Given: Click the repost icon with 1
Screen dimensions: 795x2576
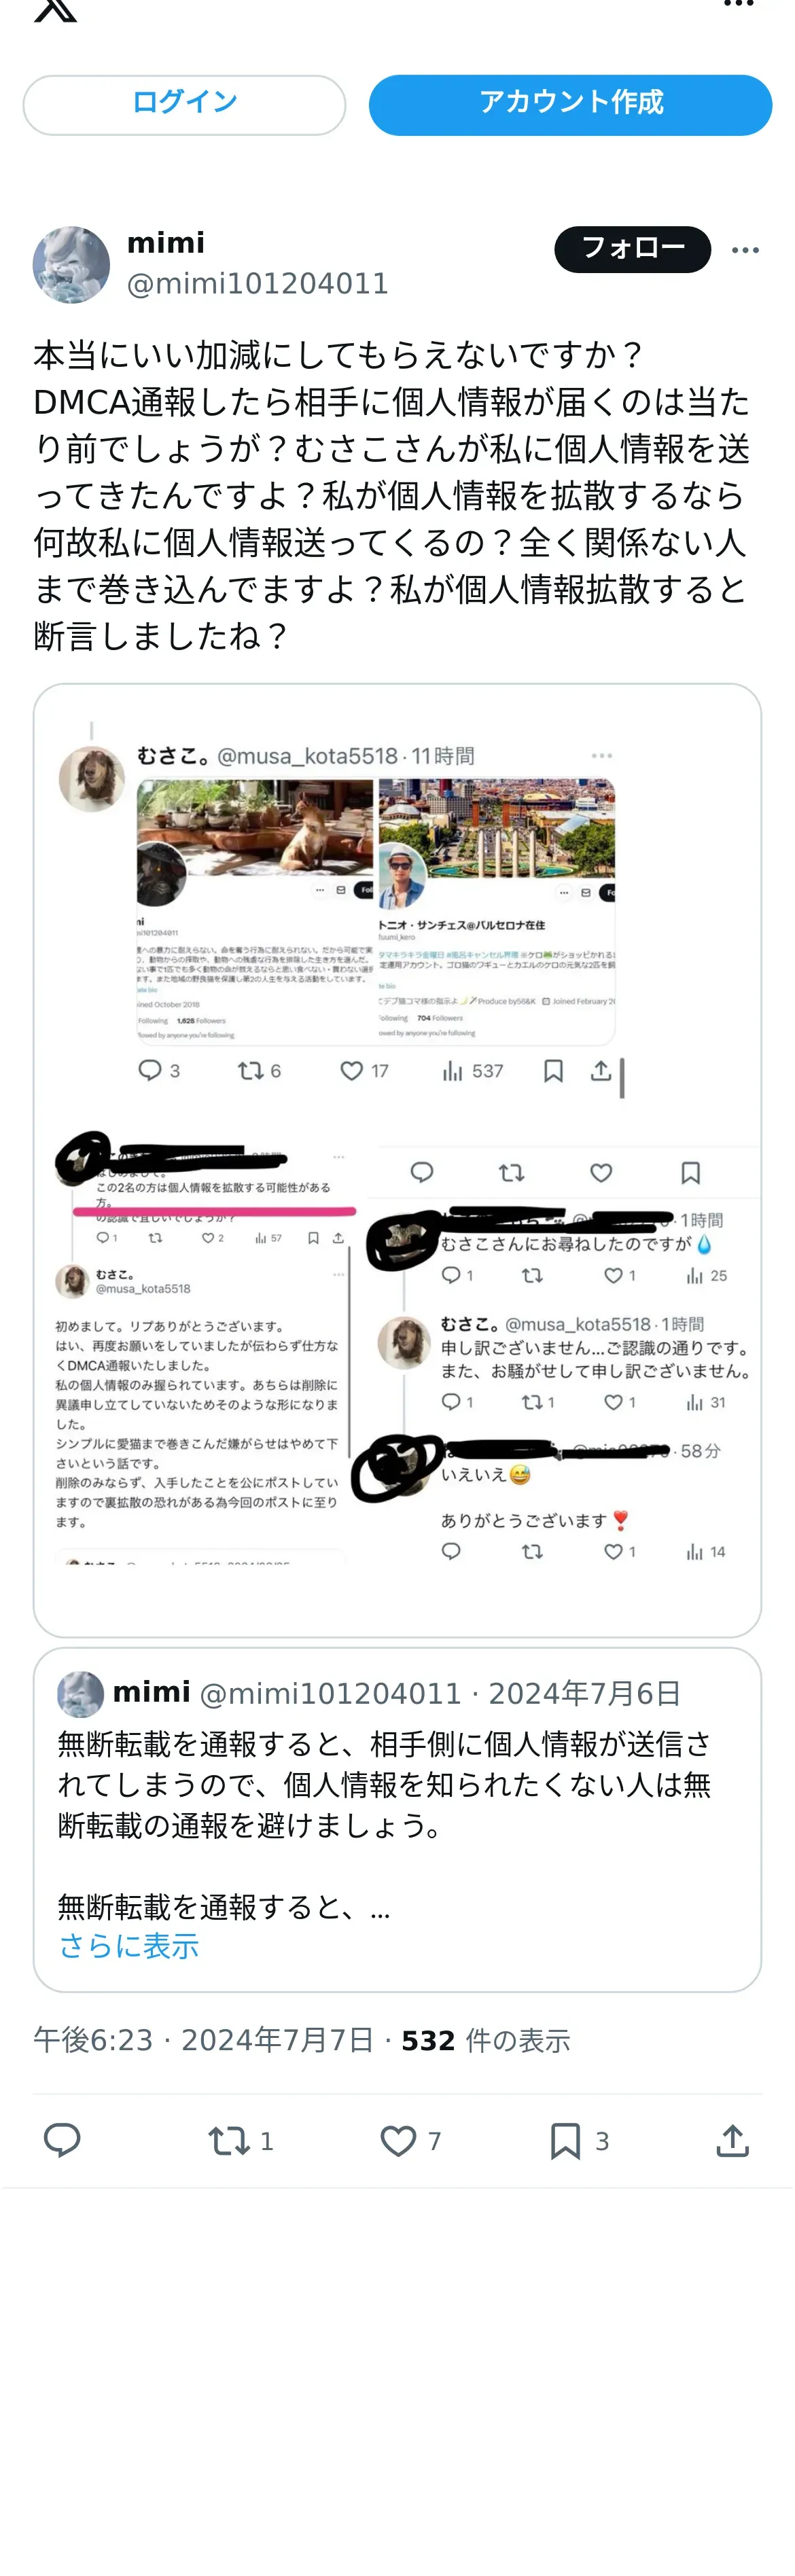Looking at the screenshot, I should 240,2141.
